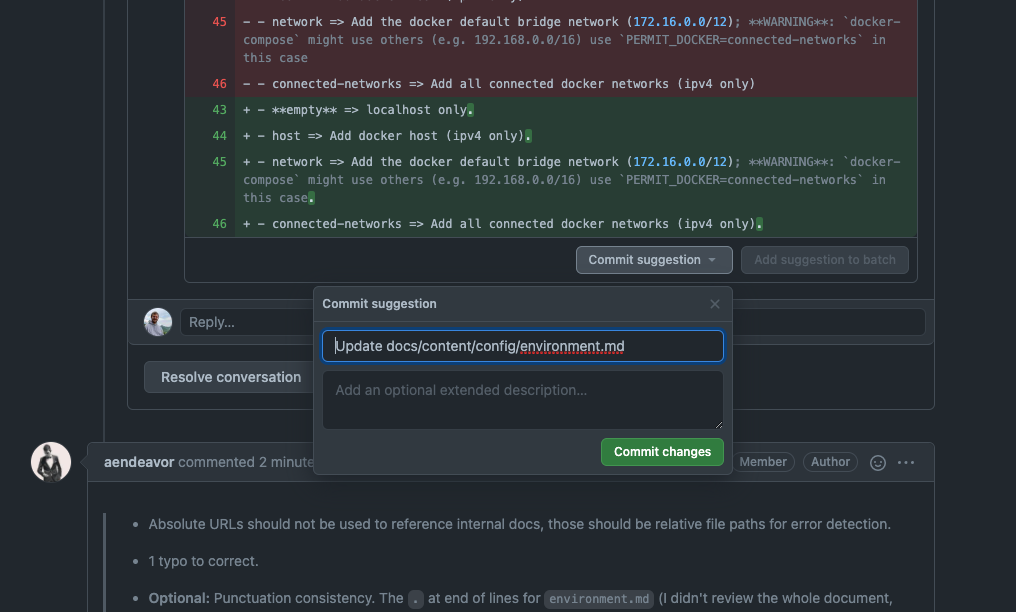Click the '**empty** => localhost only.' added line
Image resolution: width=1016 pixels, height=612 pixels.
click(x=358, y=110)
